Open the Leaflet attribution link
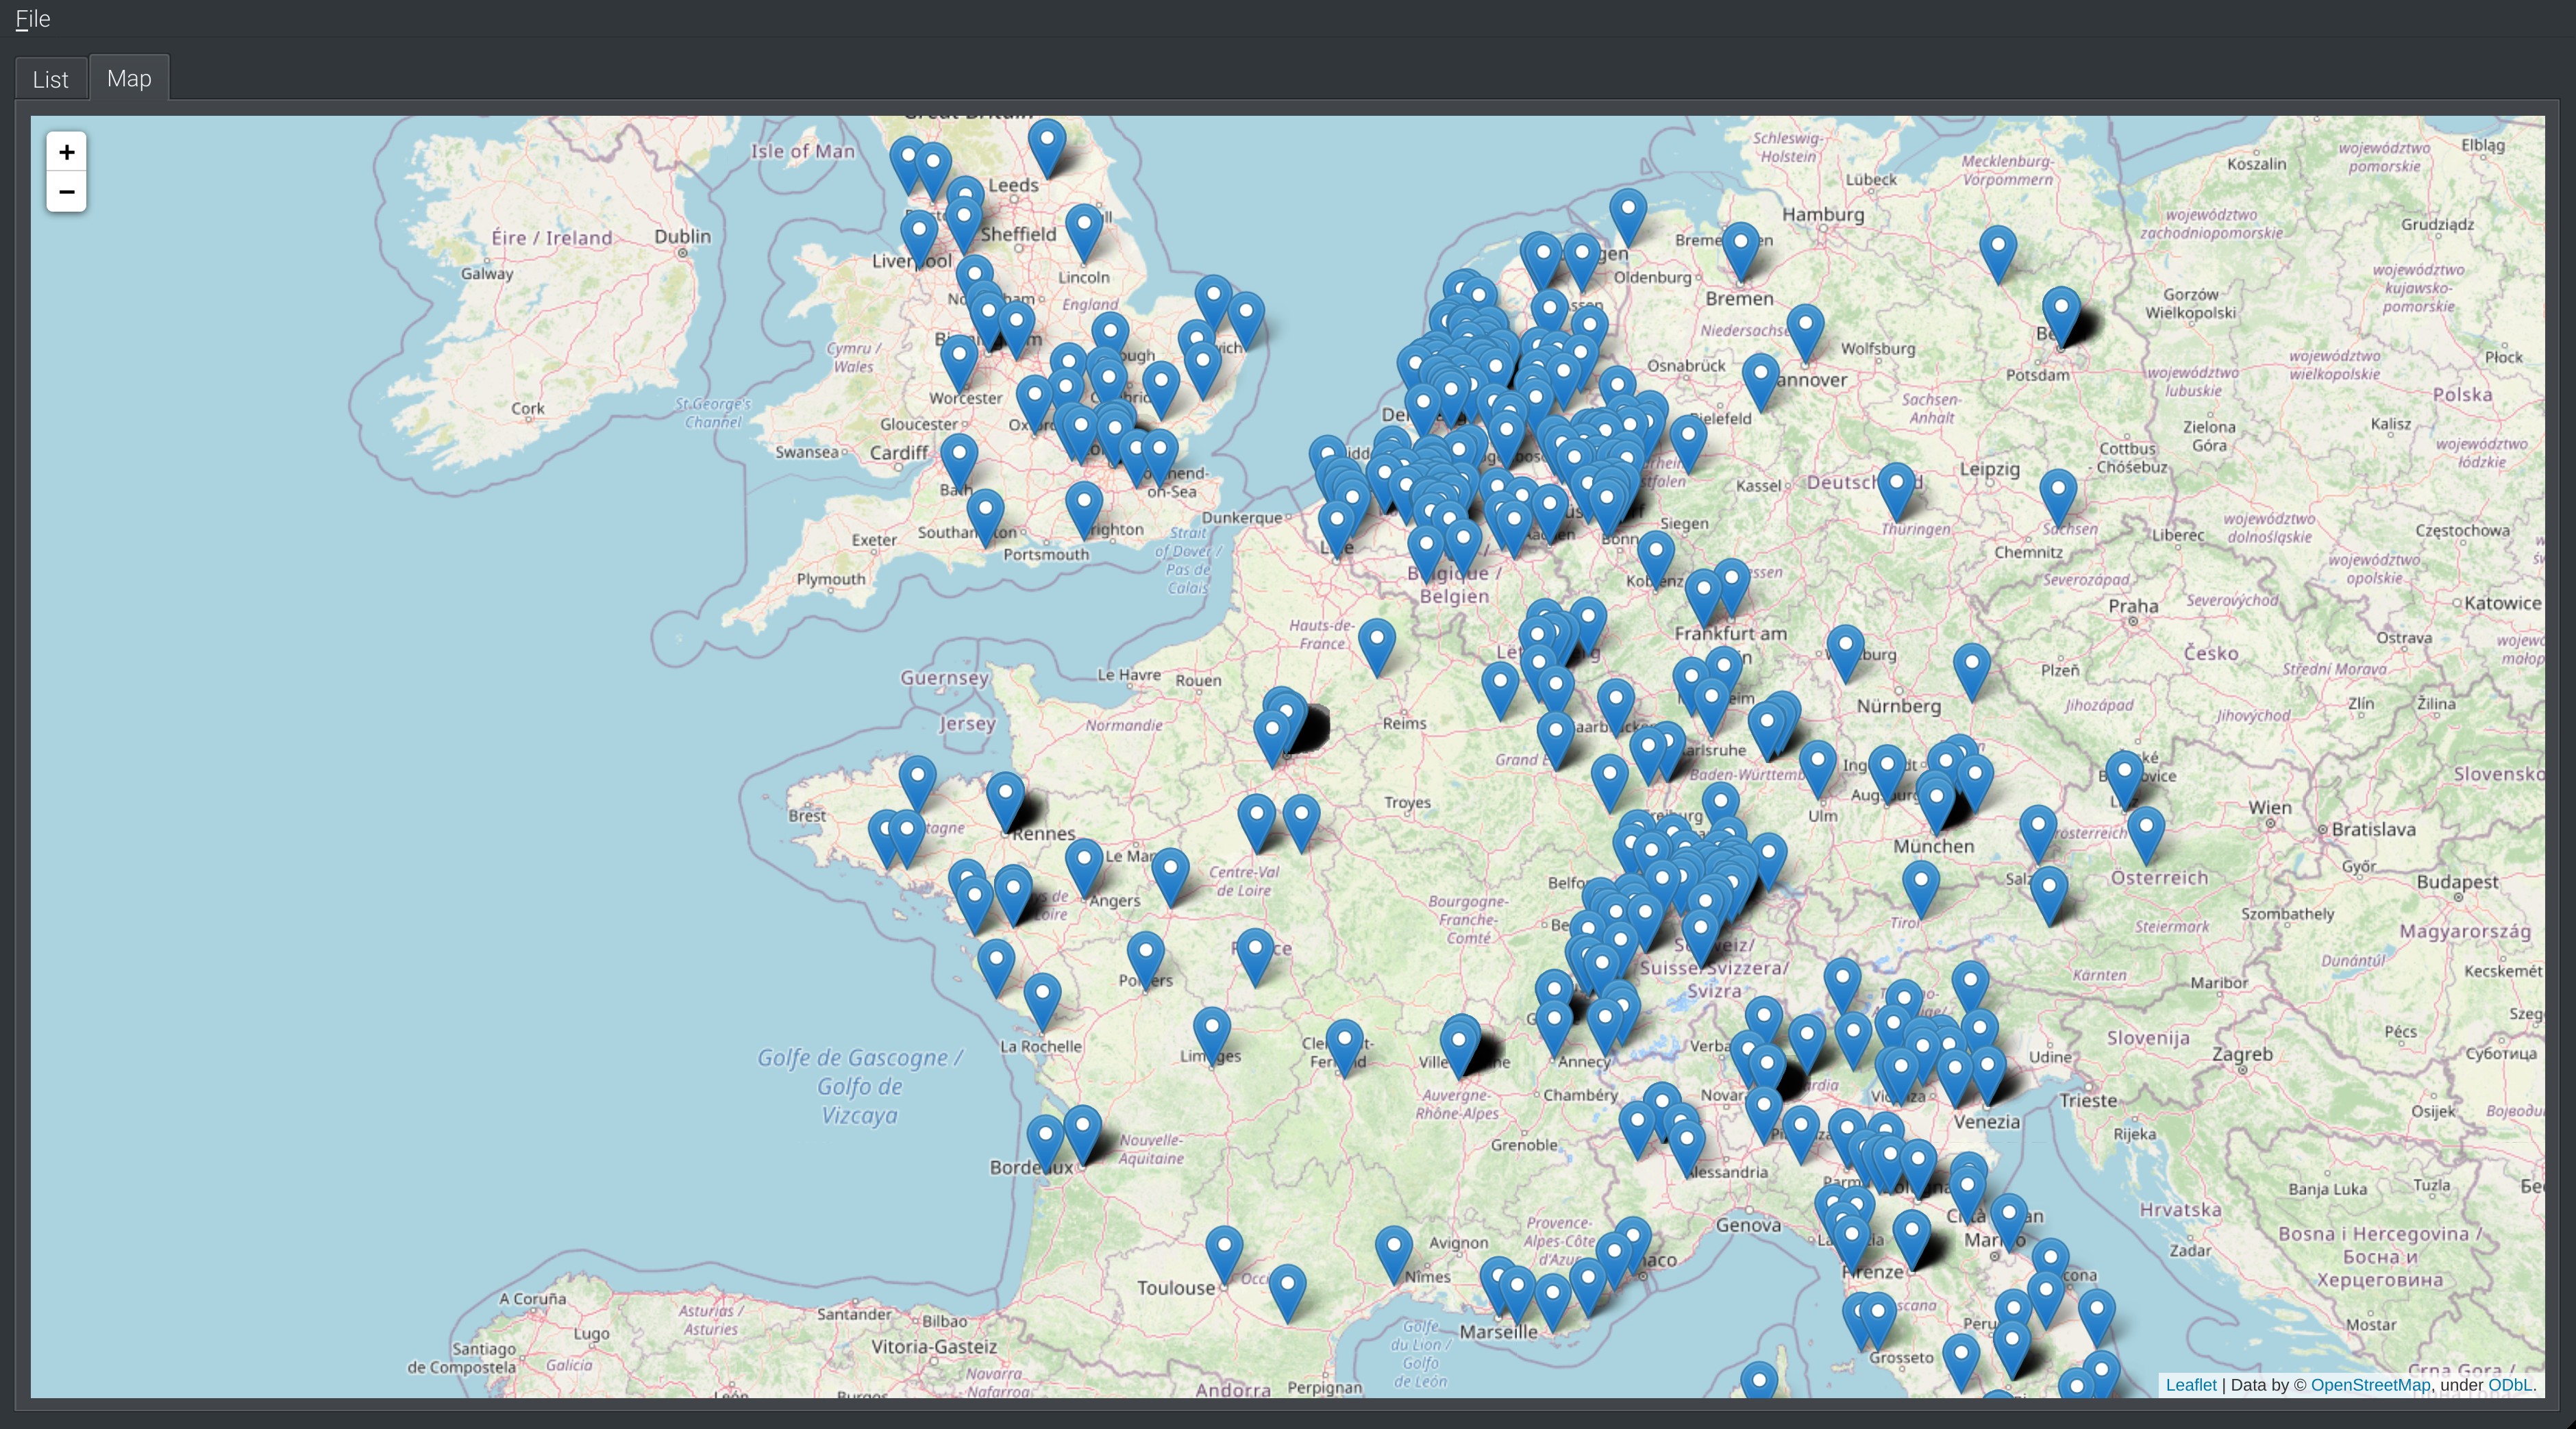This screenshot has height=1429, width=2576. [2190, 1385]
